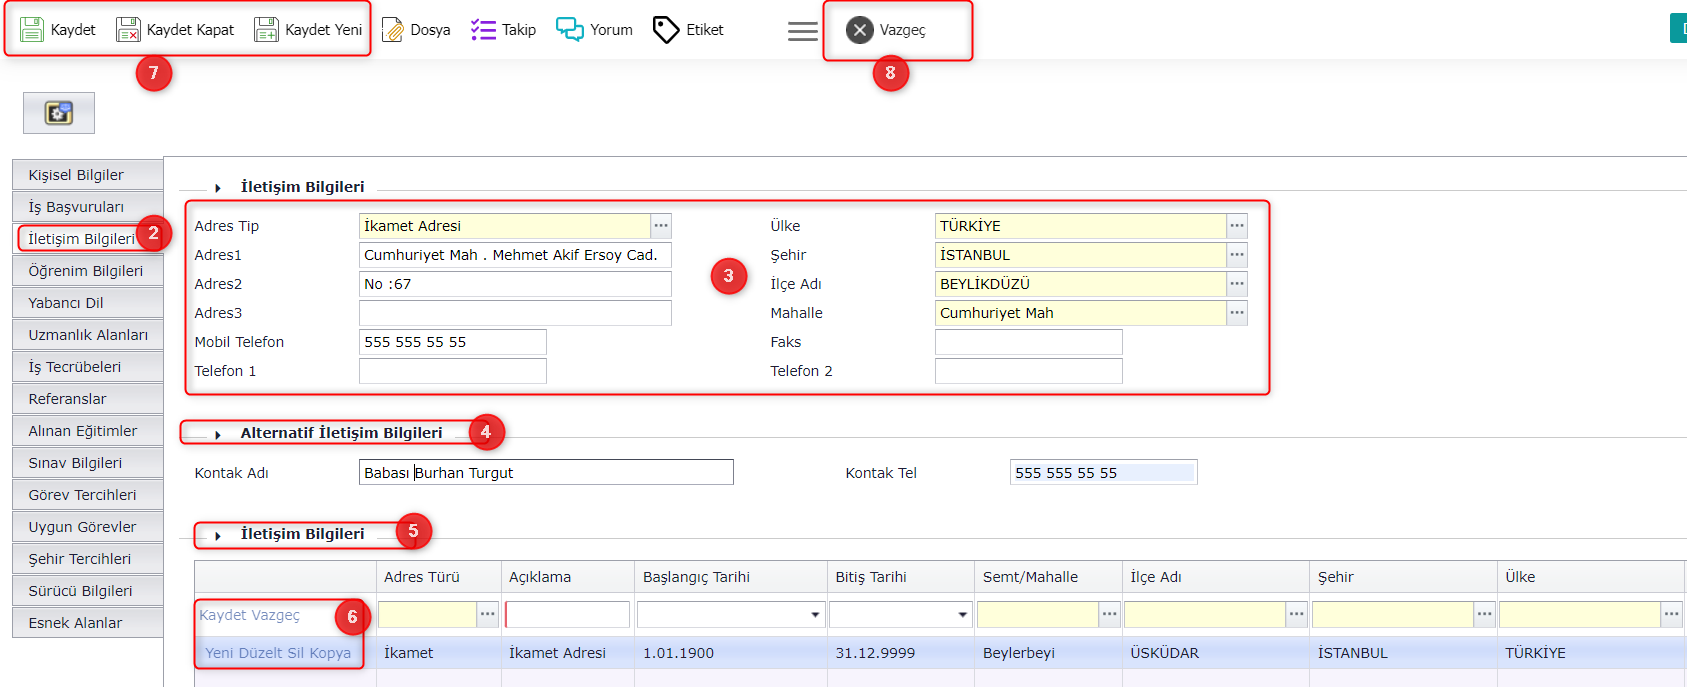Click the empty Telefon 1 field
Image resolution: width=1687 pixels, height=687 pixels.
(x=453, y=371)
